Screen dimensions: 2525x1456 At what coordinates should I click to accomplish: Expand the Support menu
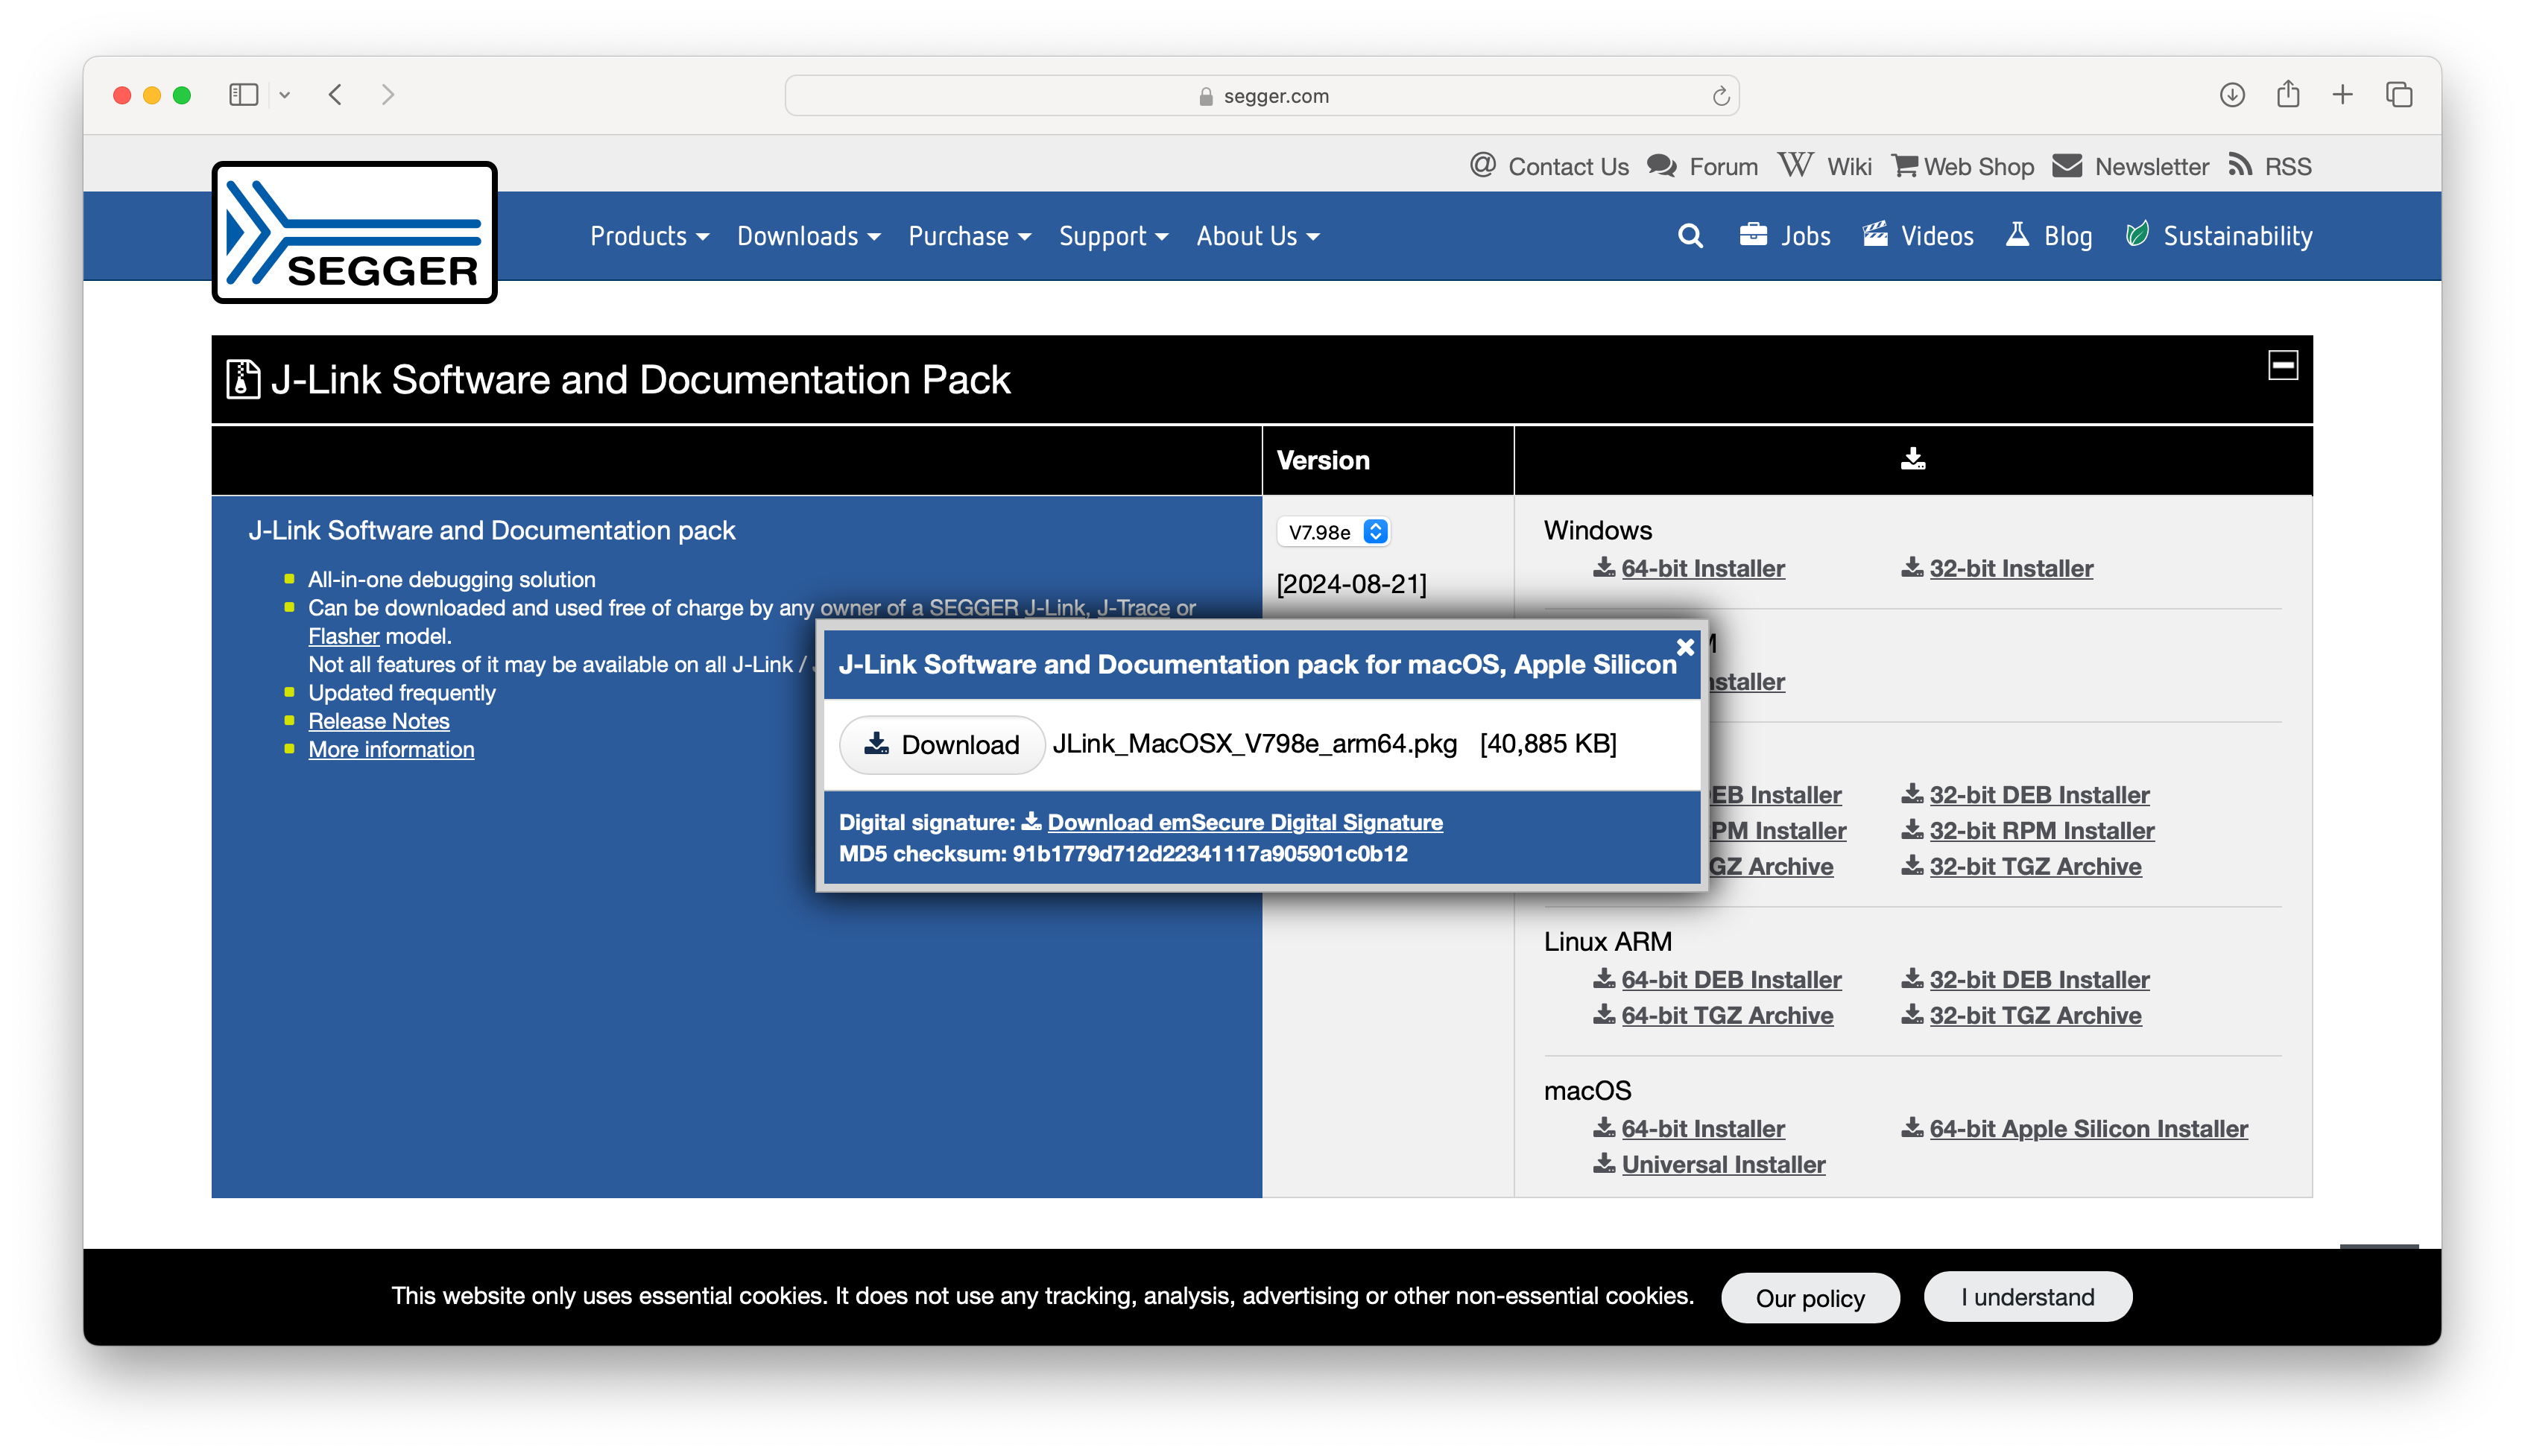tap(1113, 236)
